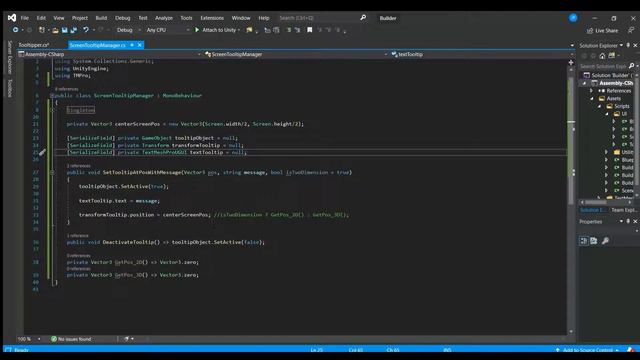Open the Extensions menu
Screen dimensions: 640x360
pyautogui.click(x=212, y=18)
